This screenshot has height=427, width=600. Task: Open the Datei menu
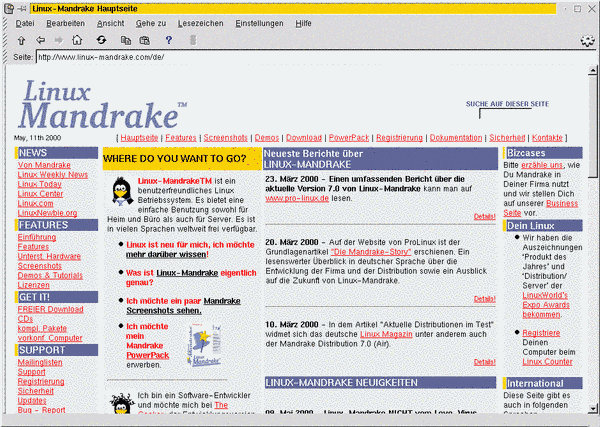25,22
